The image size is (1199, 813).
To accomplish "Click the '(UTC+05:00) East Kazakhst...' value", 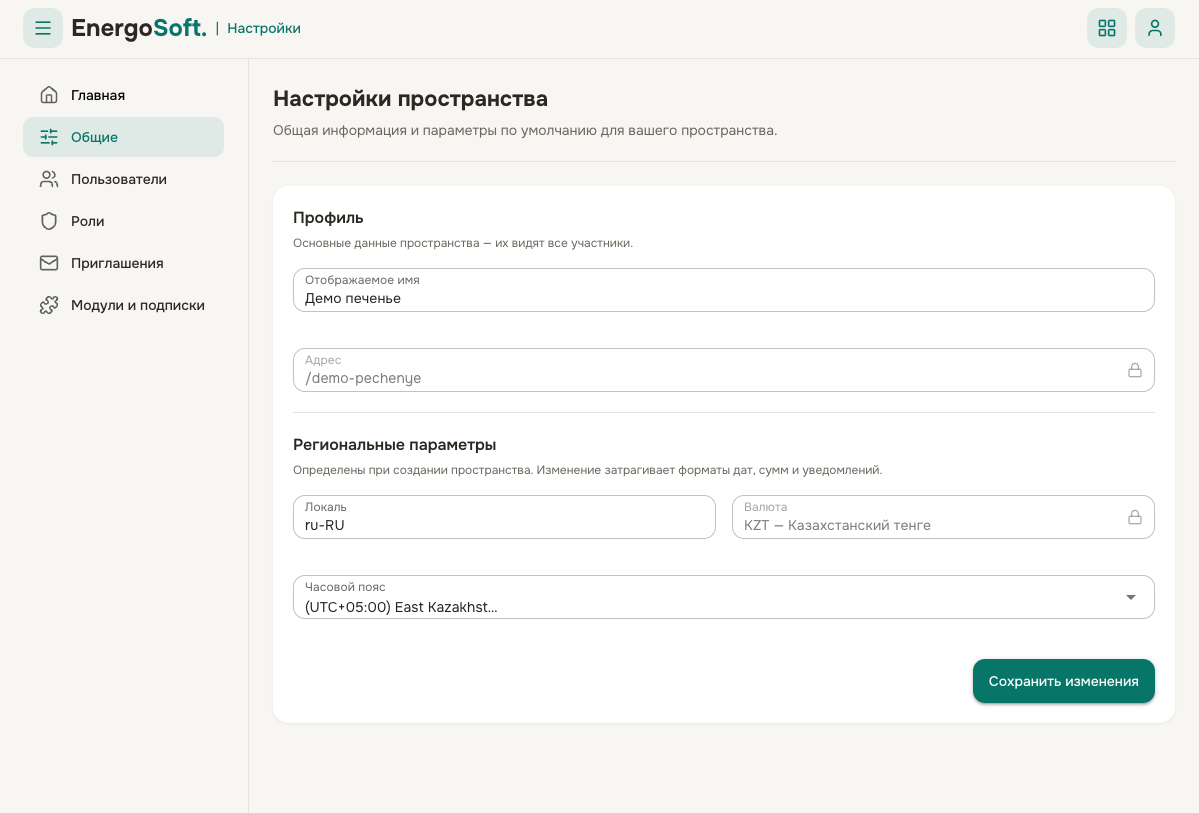I will (x=401, y=607).
